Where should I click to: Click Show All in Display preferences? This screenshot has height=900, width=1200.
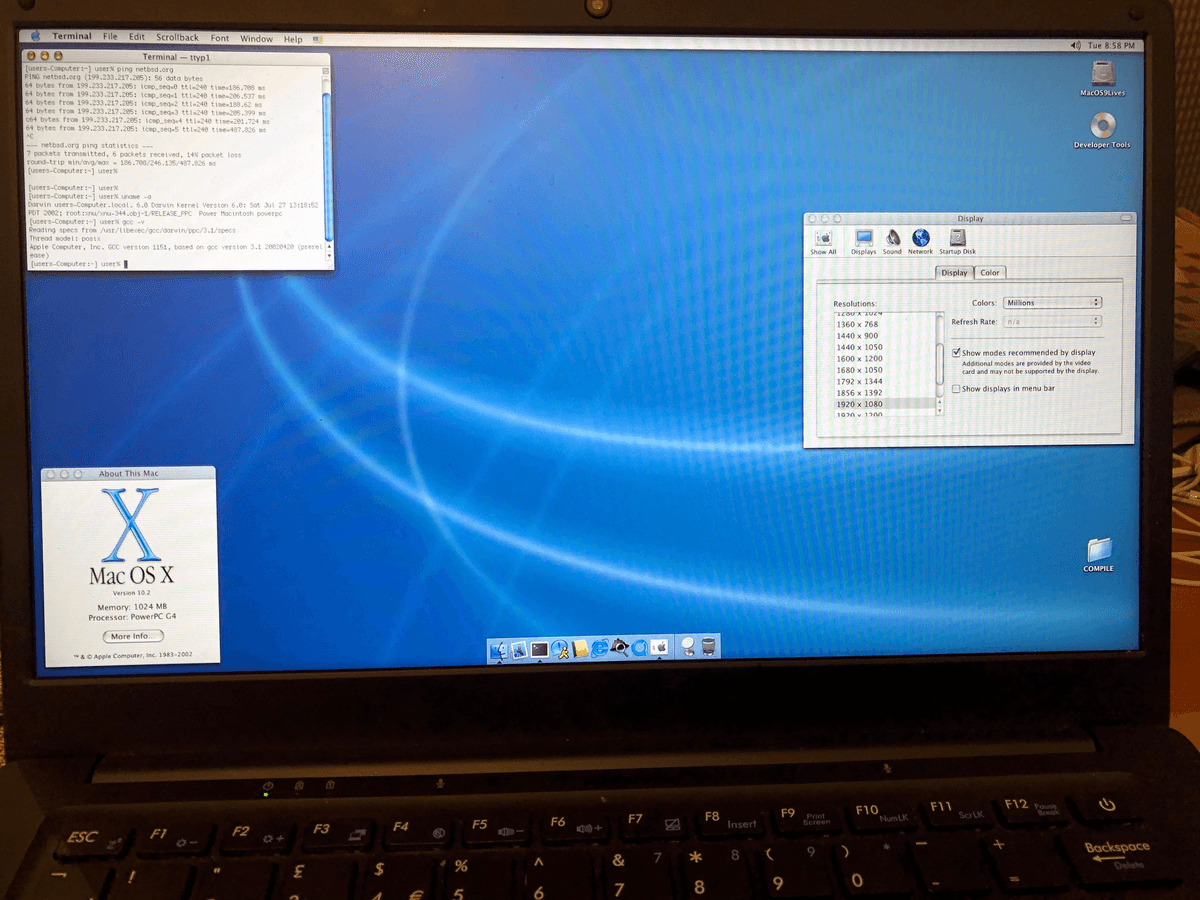[823, 238]
